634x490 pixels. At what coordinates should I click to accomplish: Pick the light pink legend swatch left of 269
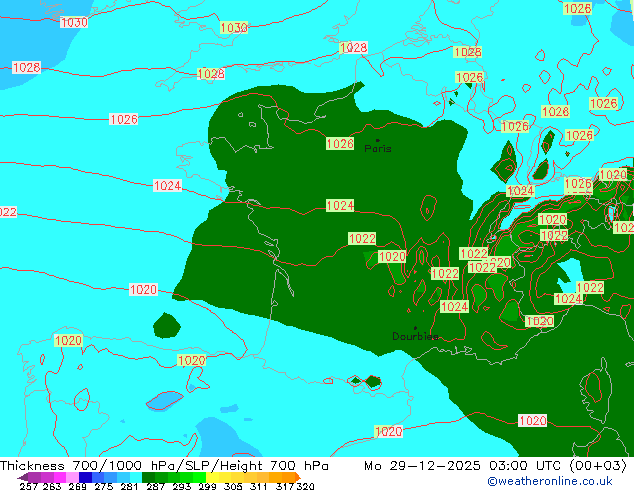click(72, 477)
